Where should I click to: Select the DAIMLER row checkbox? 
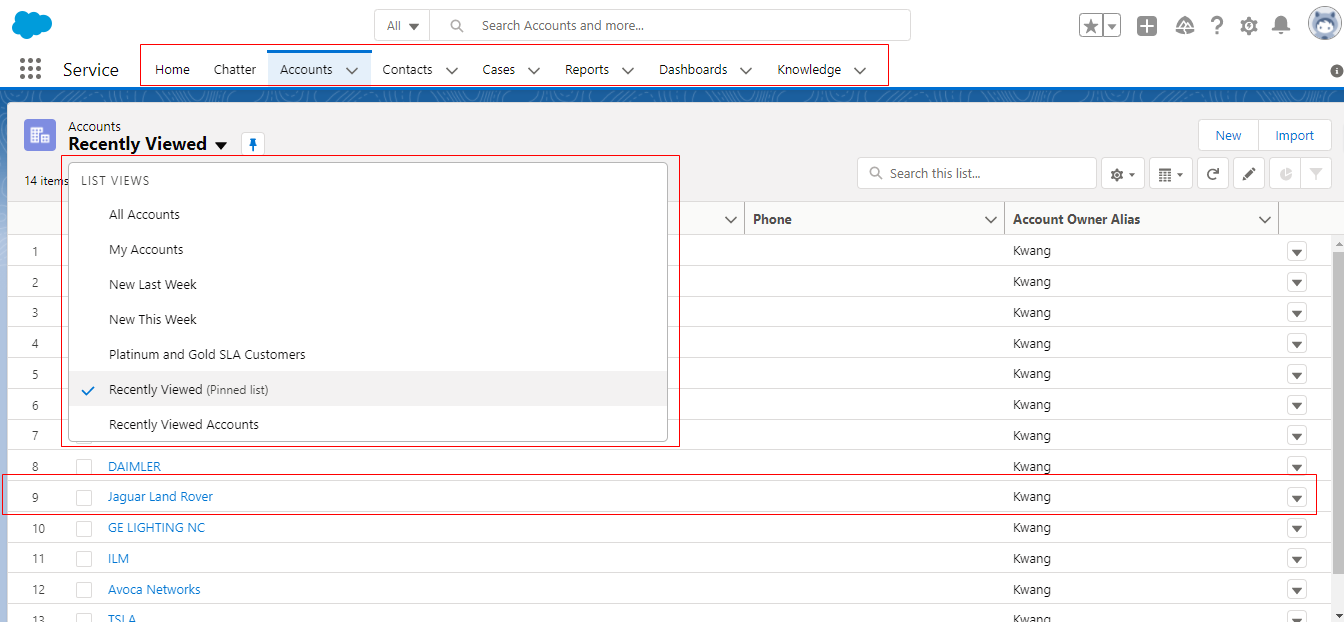(x=84, y=467)
